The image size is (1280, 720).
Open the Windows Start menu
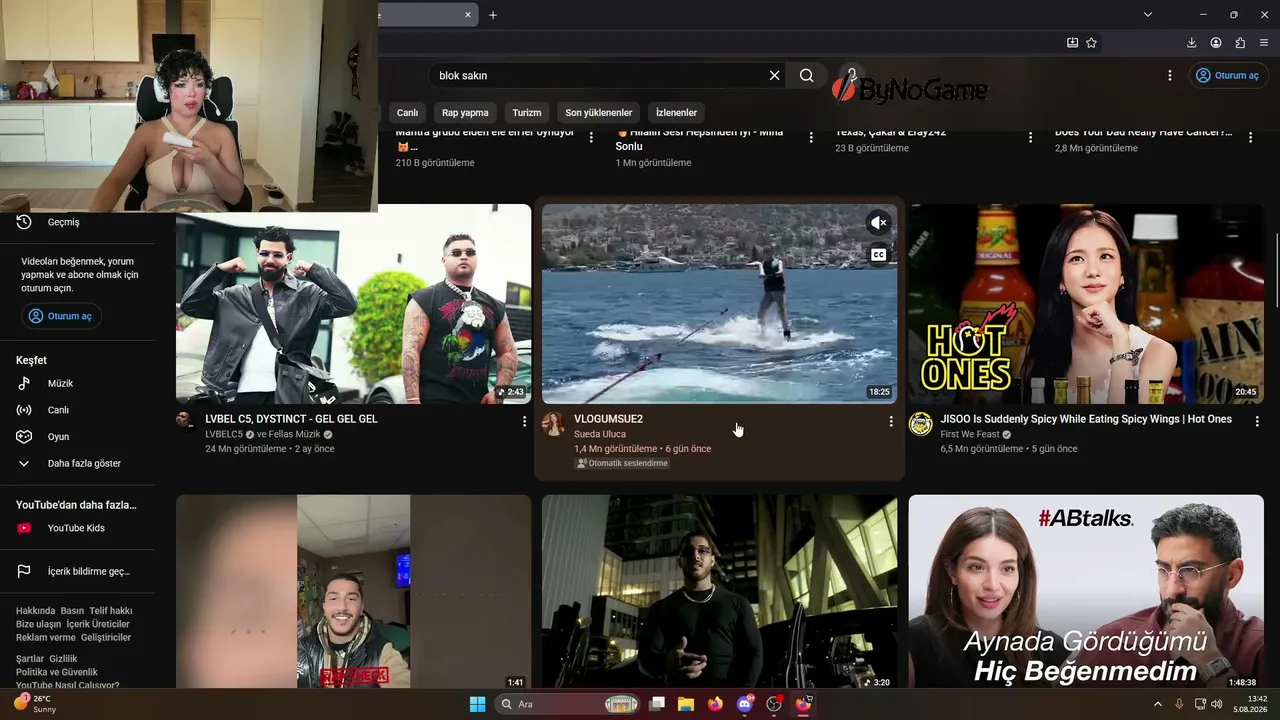[477, 704]
